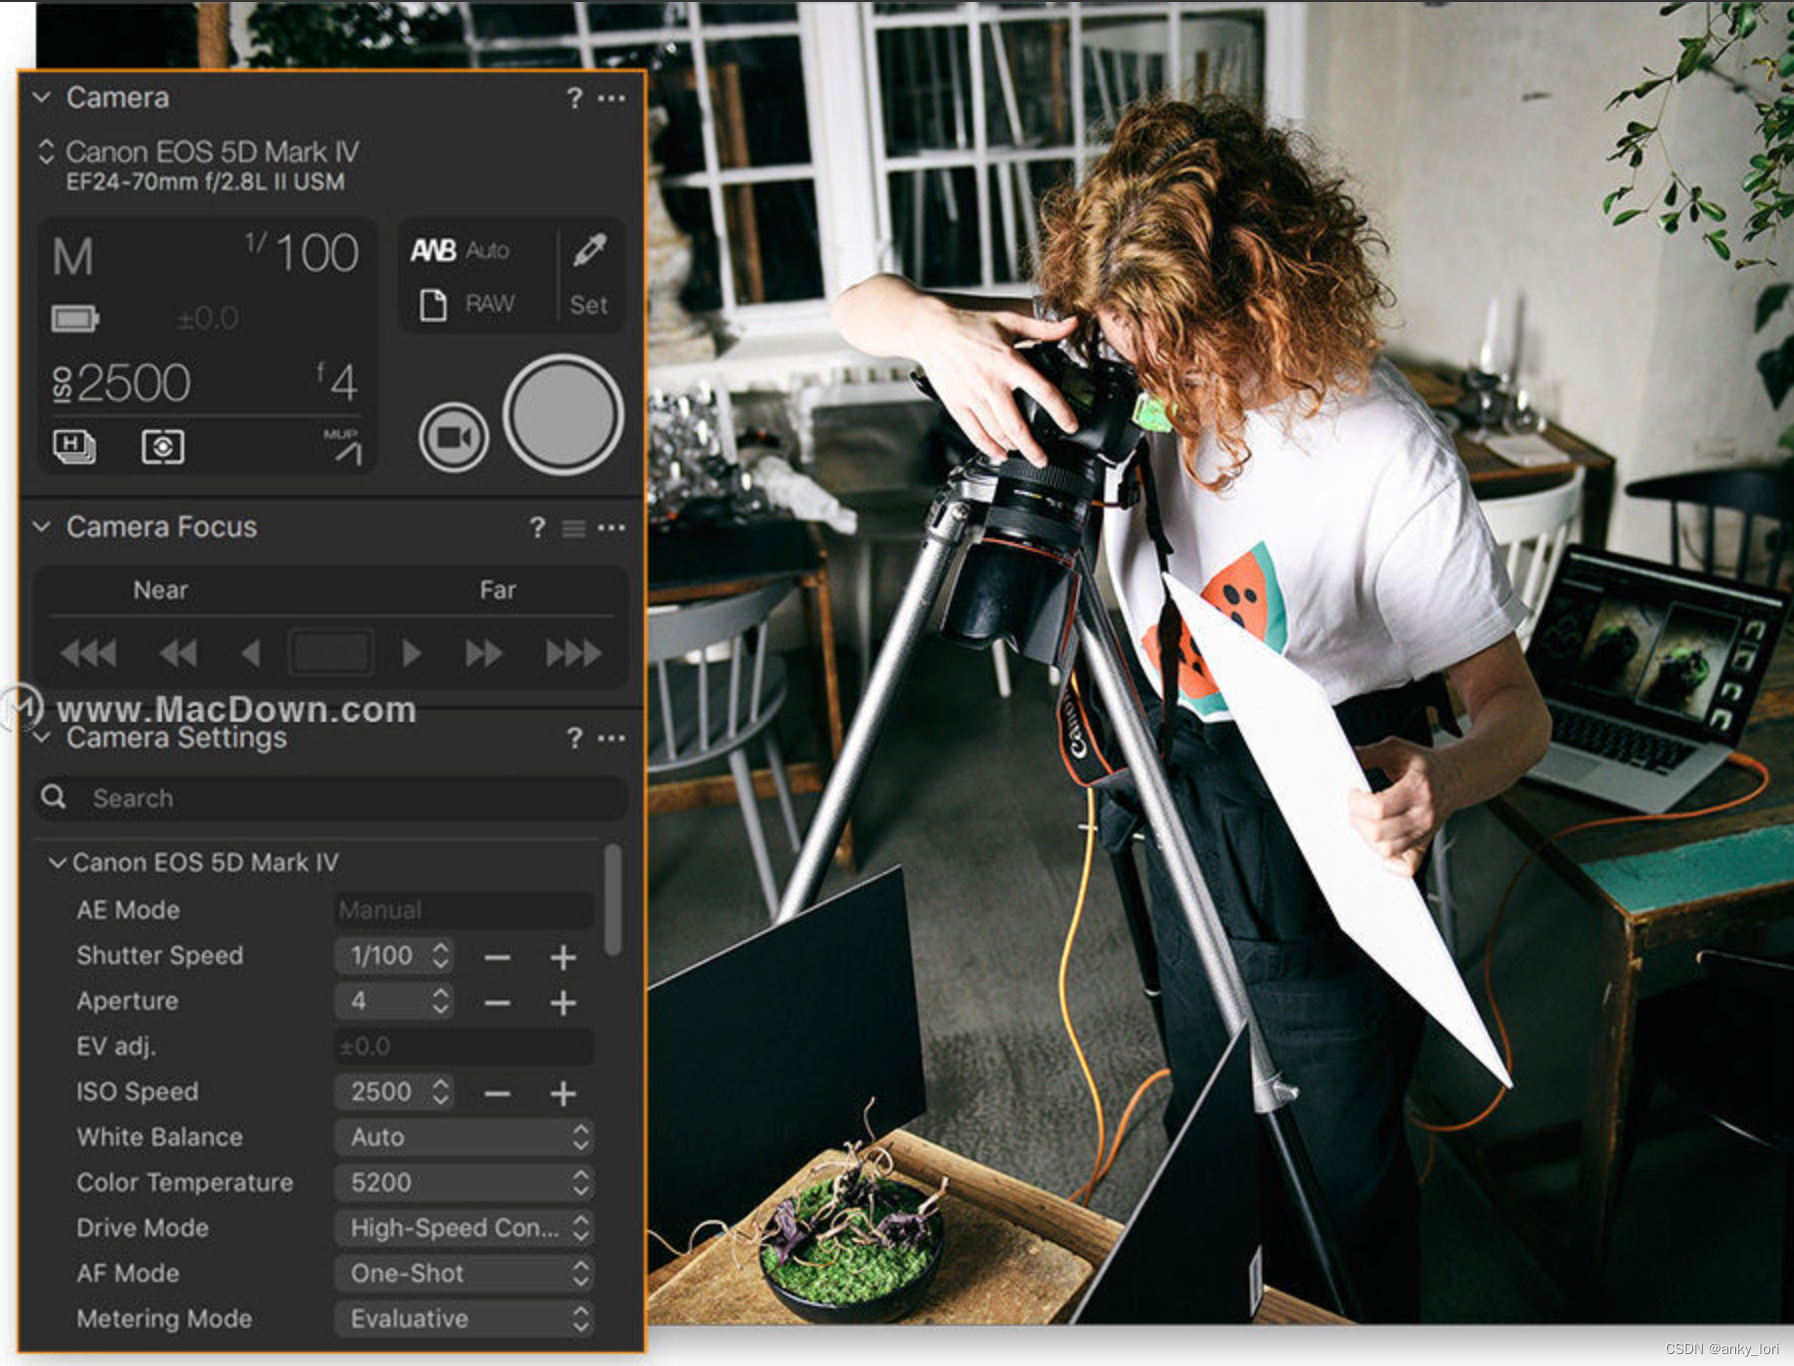1794x1366 pixels.
Task: Open Camera Focus three-dot options menu
Action: coord(611,527)
